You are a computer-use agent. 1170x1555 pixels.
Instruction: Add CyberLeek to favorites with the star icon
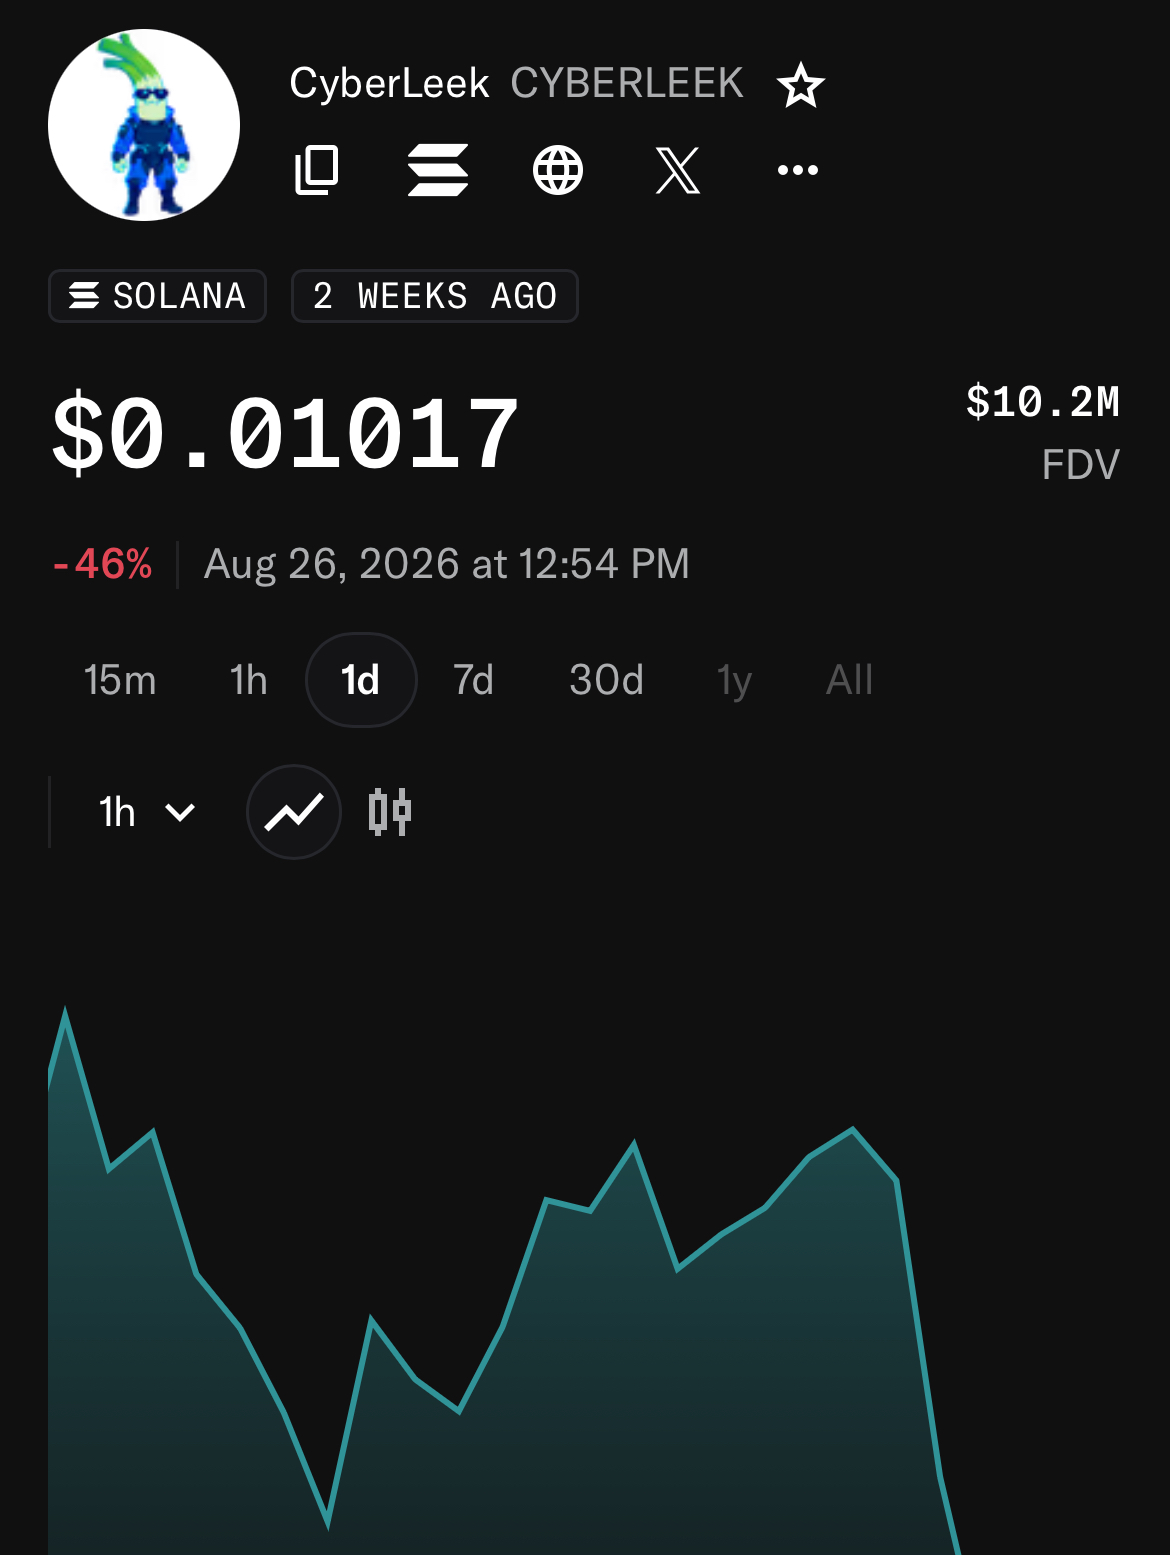pos(801,85)
